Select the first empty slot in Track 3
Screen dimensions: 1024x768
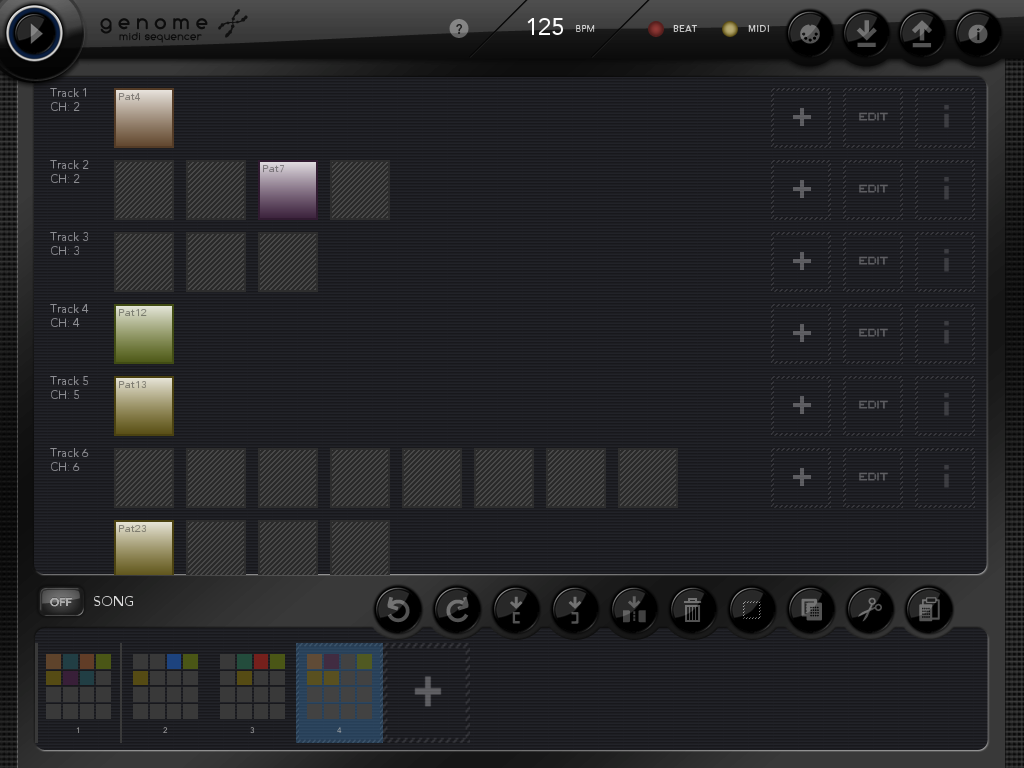pyautogui.click(x=144, y=262)
